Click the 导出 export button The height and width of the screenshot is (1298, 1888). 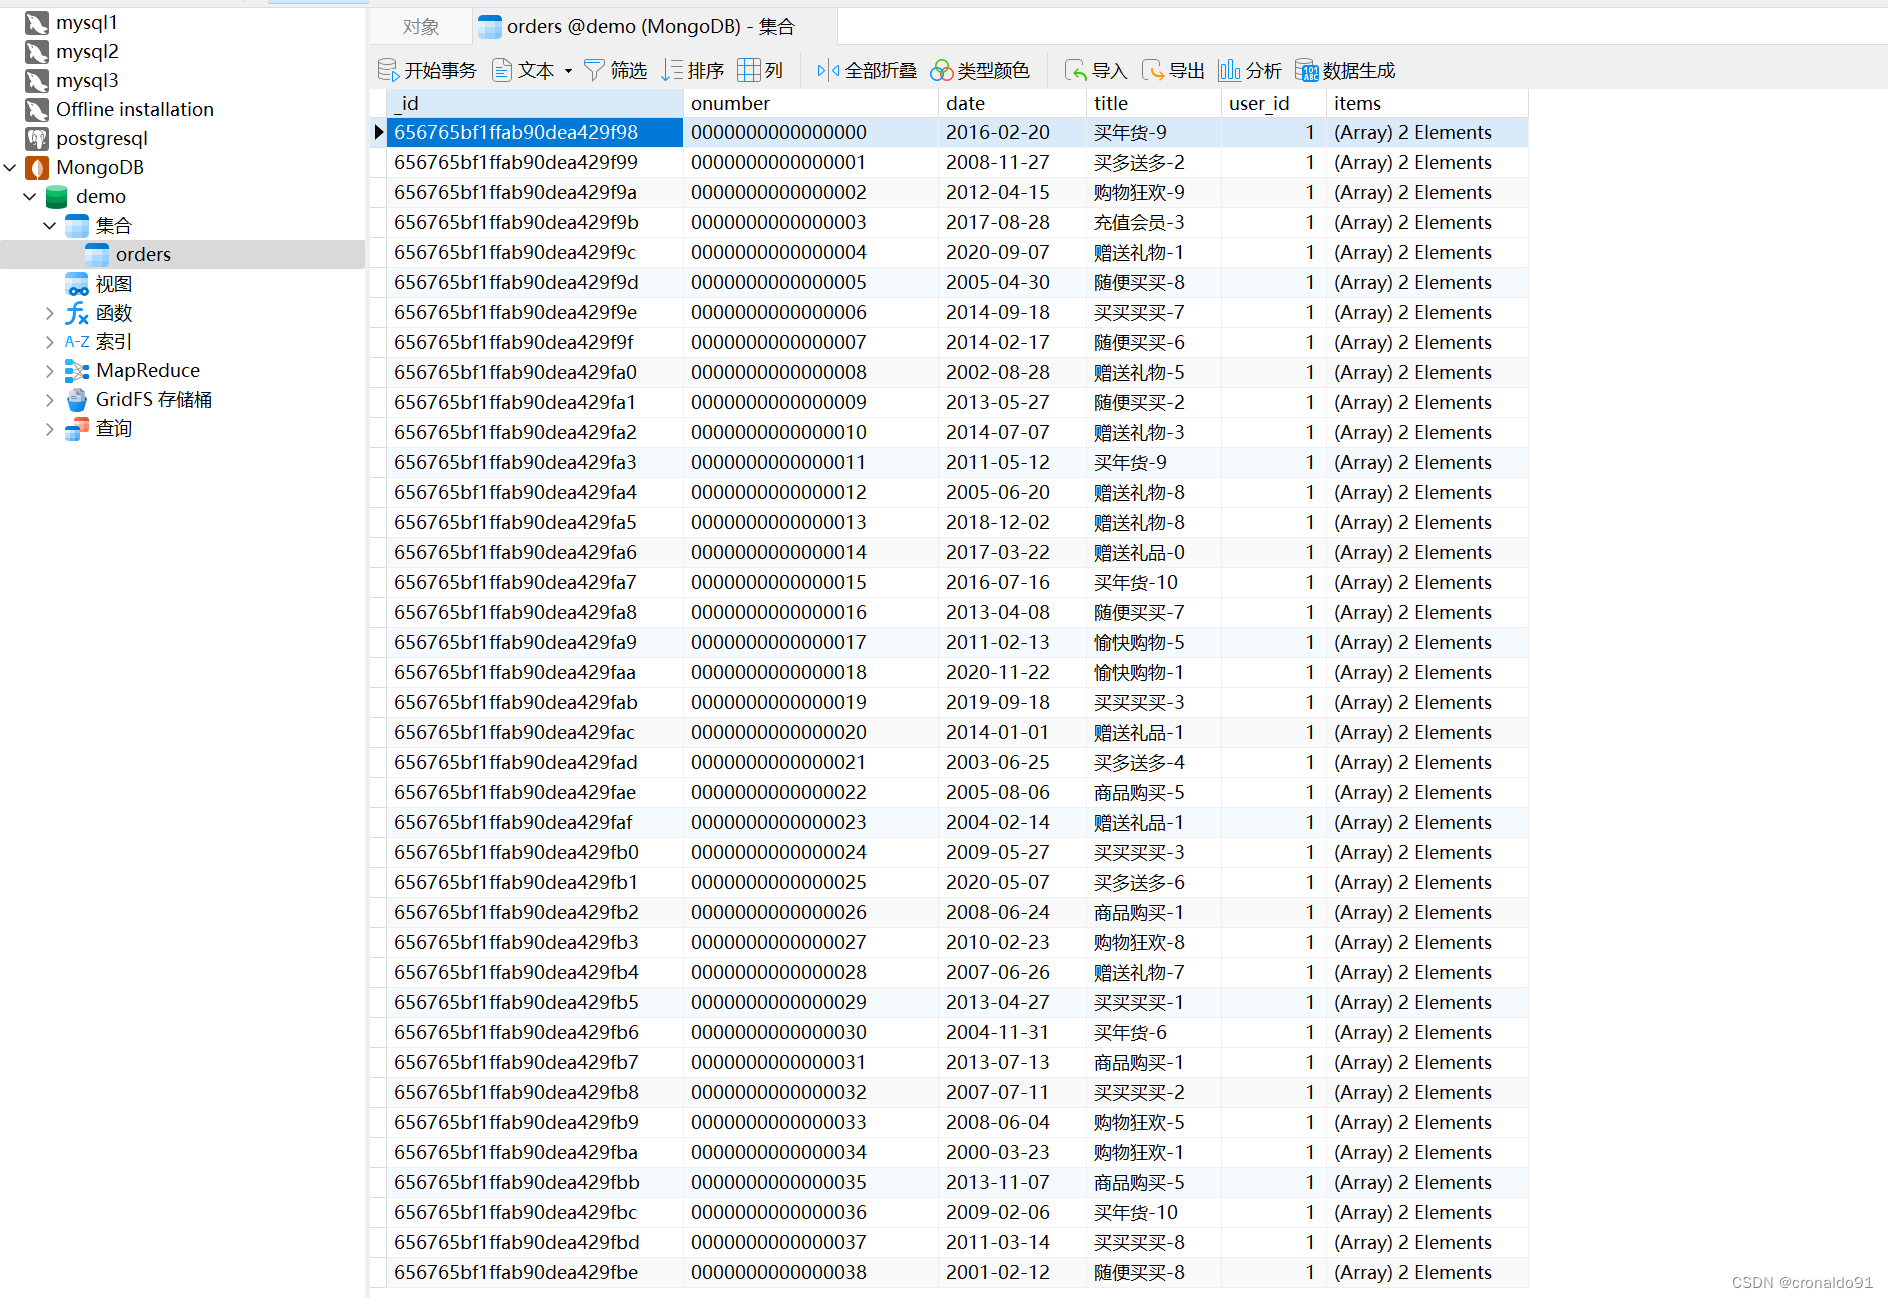pos(1173,70)
